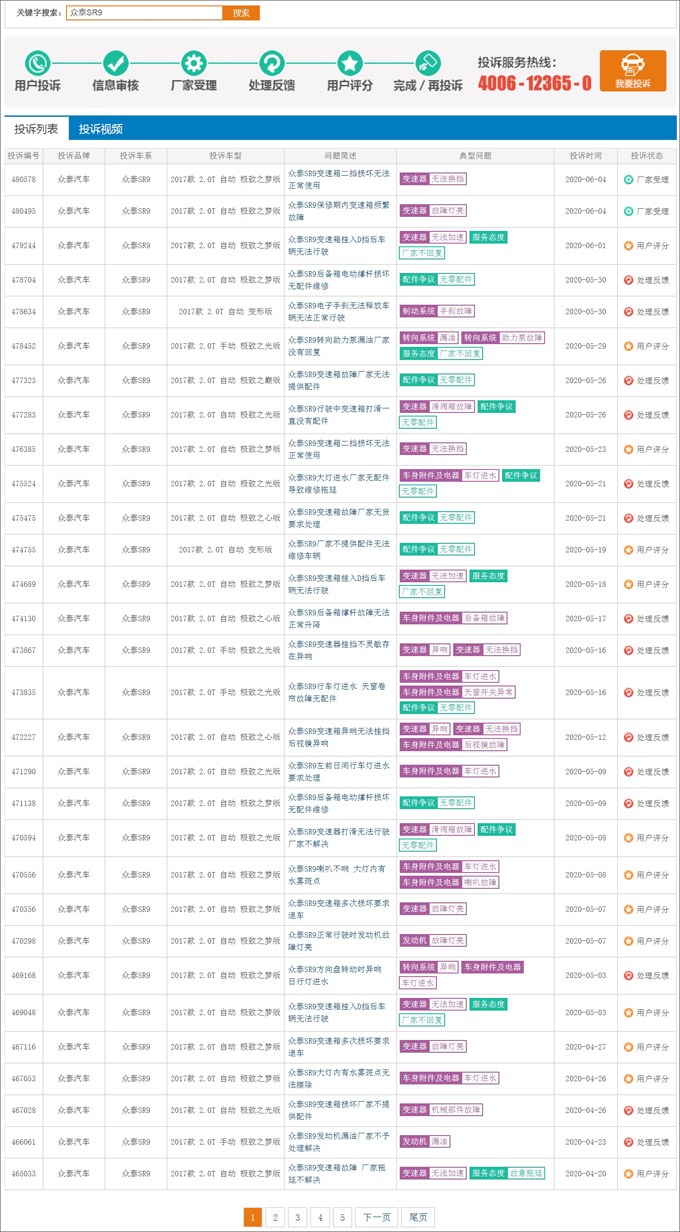This screenshot has width=680, height=1232.
Task: Click the 喇叭故障 tag in row 470556
Action: click(x=479, y=883)
